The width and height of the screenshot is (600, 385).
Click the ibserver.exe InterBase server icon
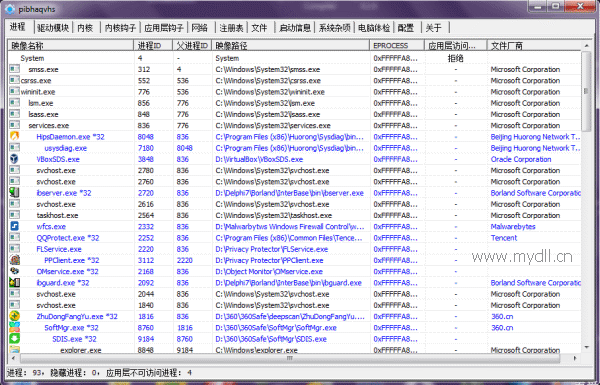coord(14,192)
